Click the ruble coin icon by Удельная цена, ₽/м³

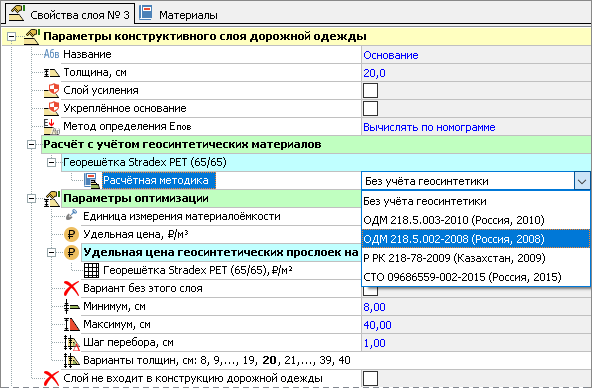click(71, 234)
